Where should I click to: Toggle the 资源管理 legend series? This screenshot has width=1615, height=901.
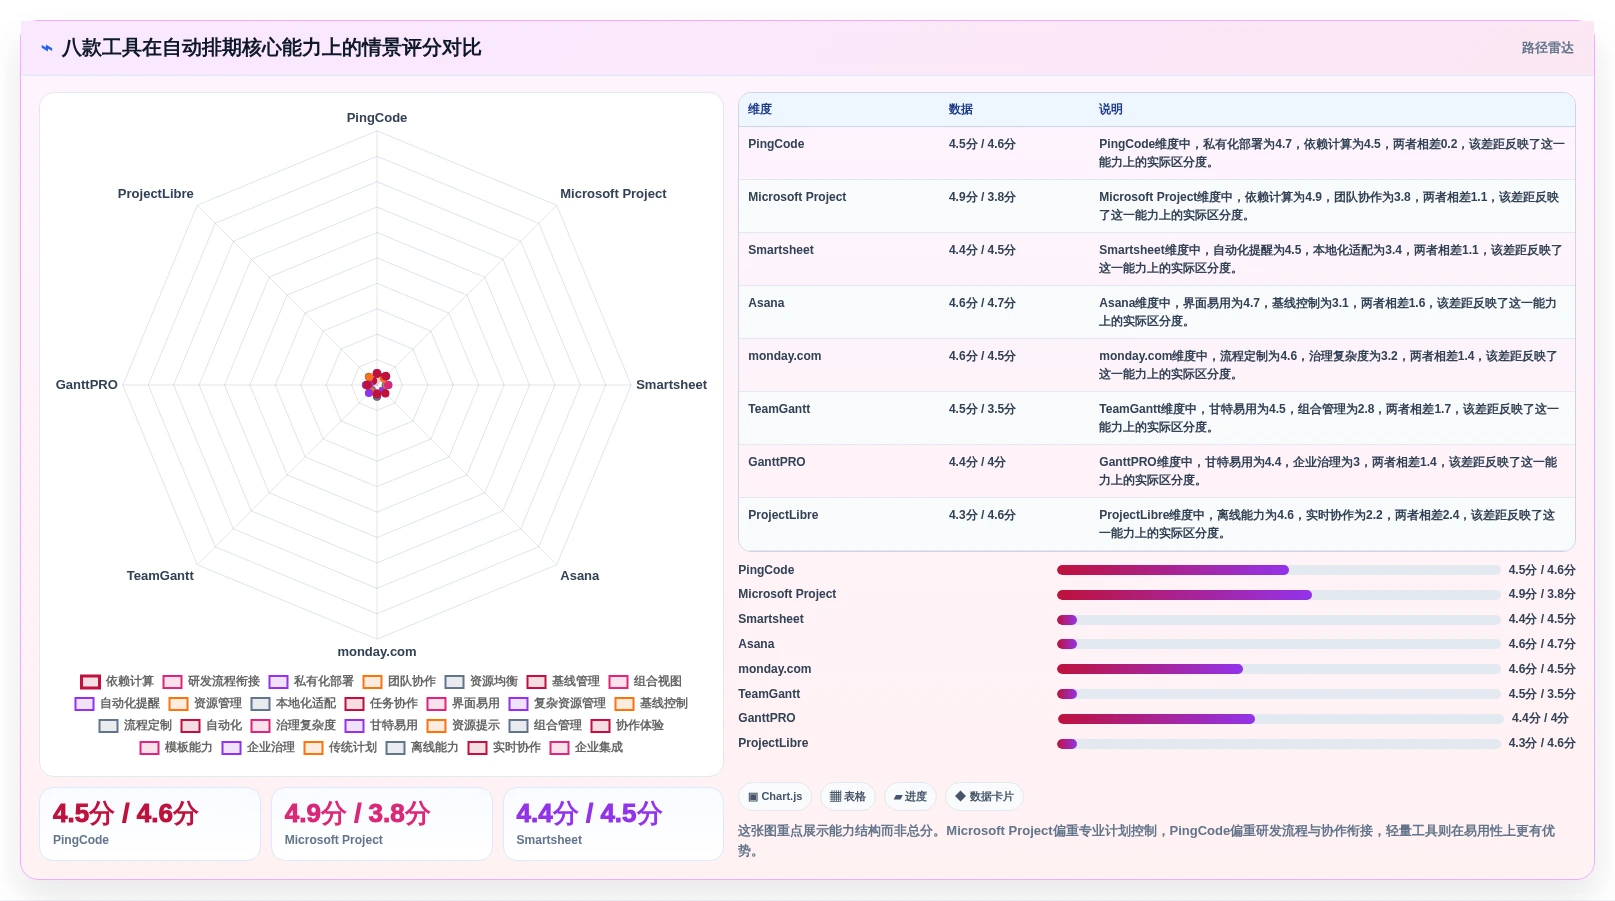205,703
